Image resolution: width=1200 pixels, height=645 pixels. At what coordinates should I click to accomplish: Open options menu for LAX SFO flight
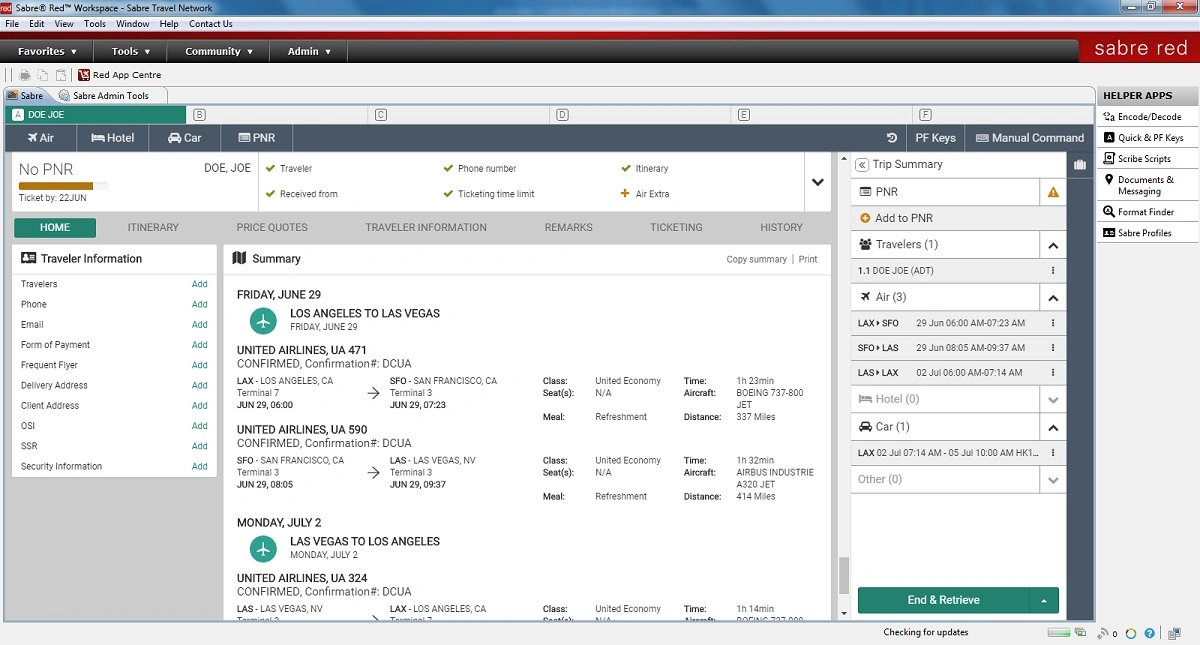pyautogui.click(x=1053, y=323)
